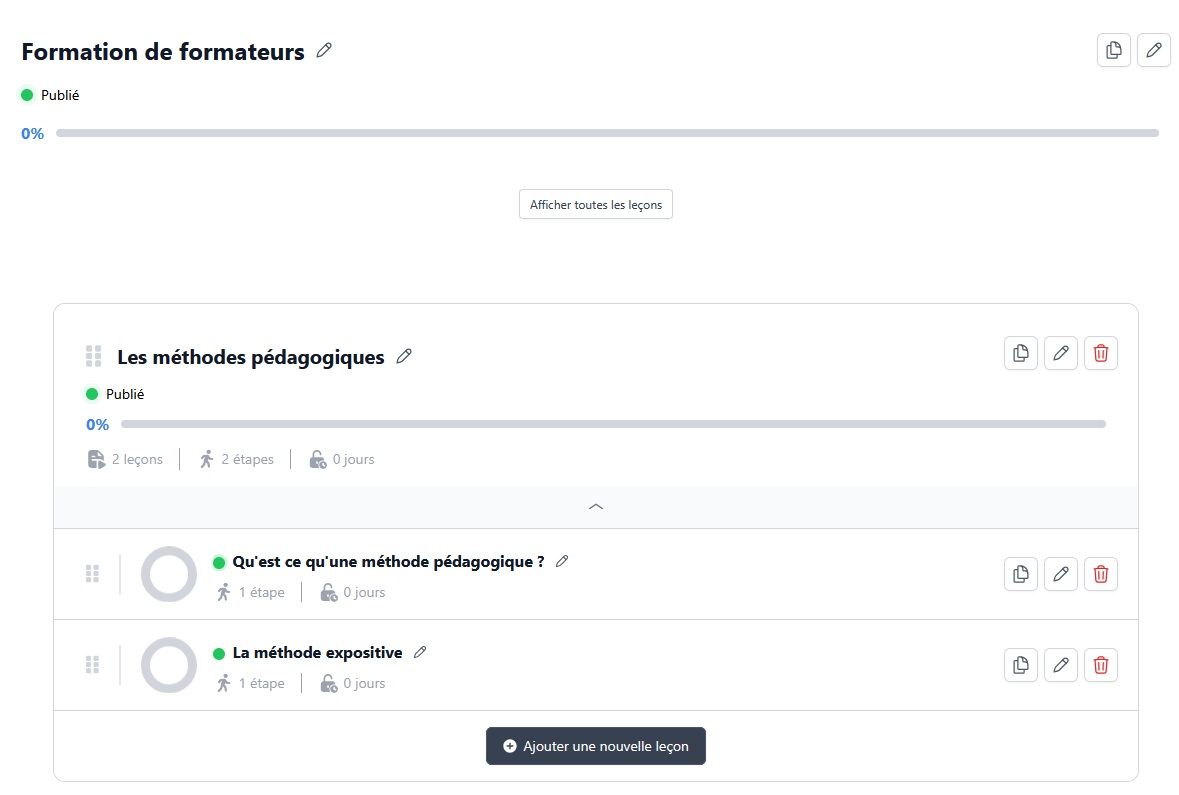Delete the lesson Qu'est ce qu'une méthode pédagogique
Screen dimensions: 1179x795
tap(1101, 574)
